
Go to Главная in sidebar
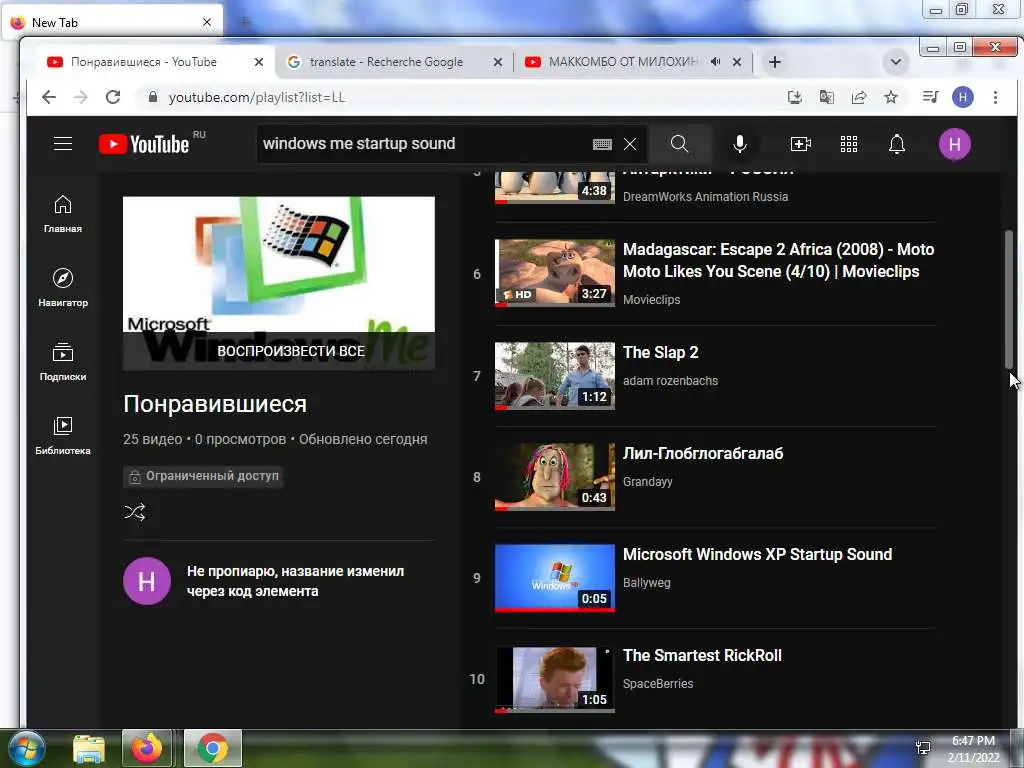point(63,214)
